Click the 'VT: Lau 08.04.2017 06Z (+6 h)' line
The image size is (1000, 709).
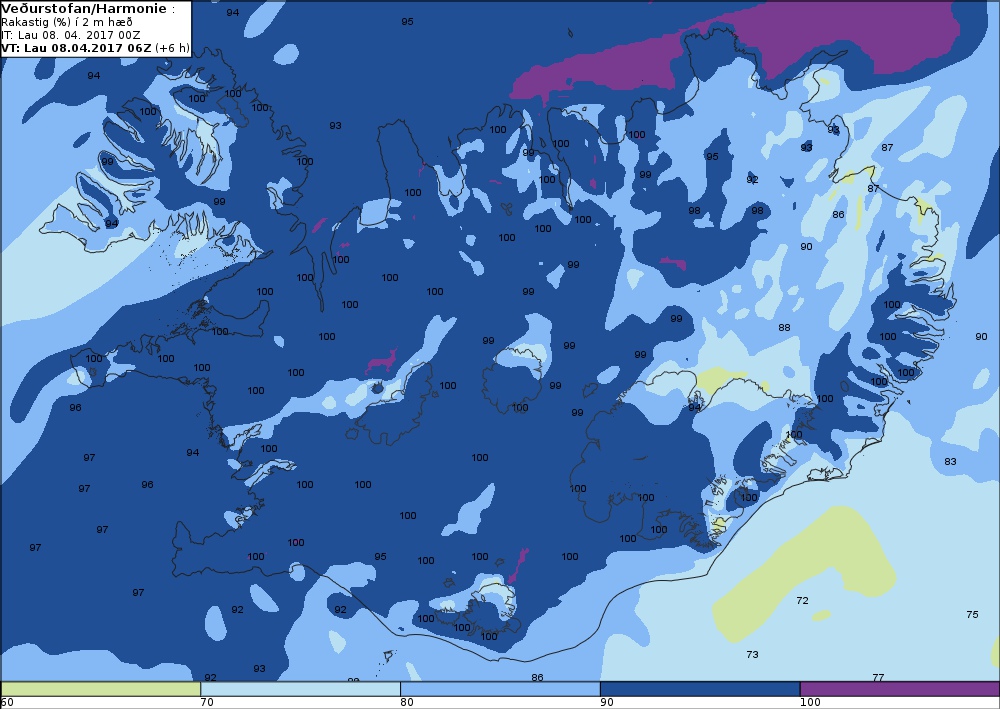pos(96,48)
